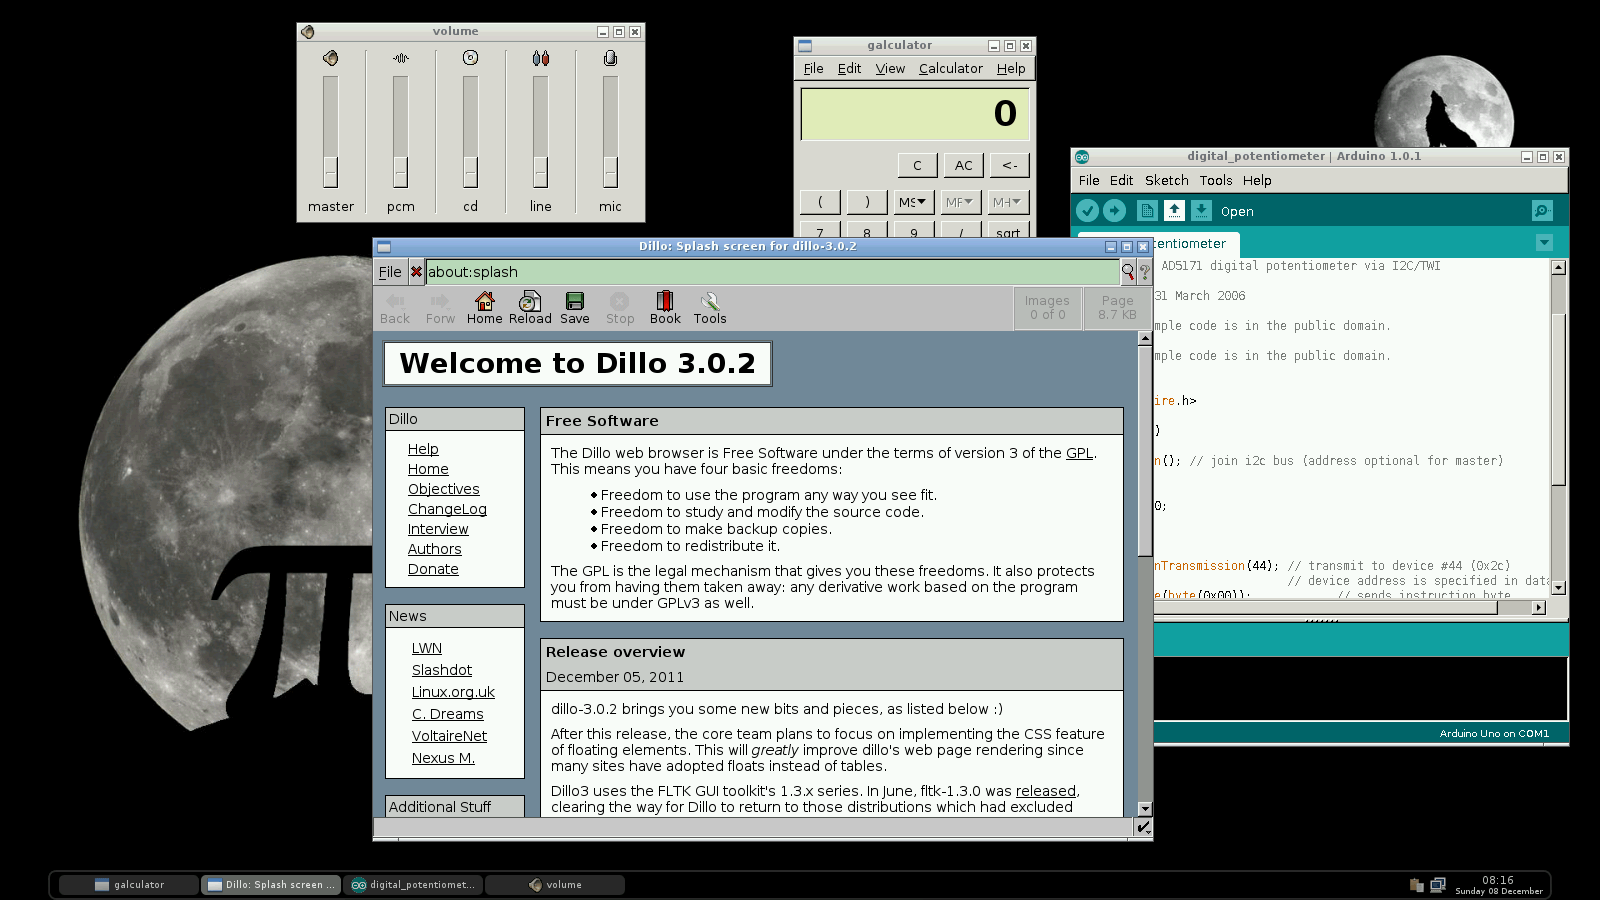This screenshot has height=900, width=1600.
Task: Click the Arduino Save down-arrow icon
Action: click(1201, 211)
